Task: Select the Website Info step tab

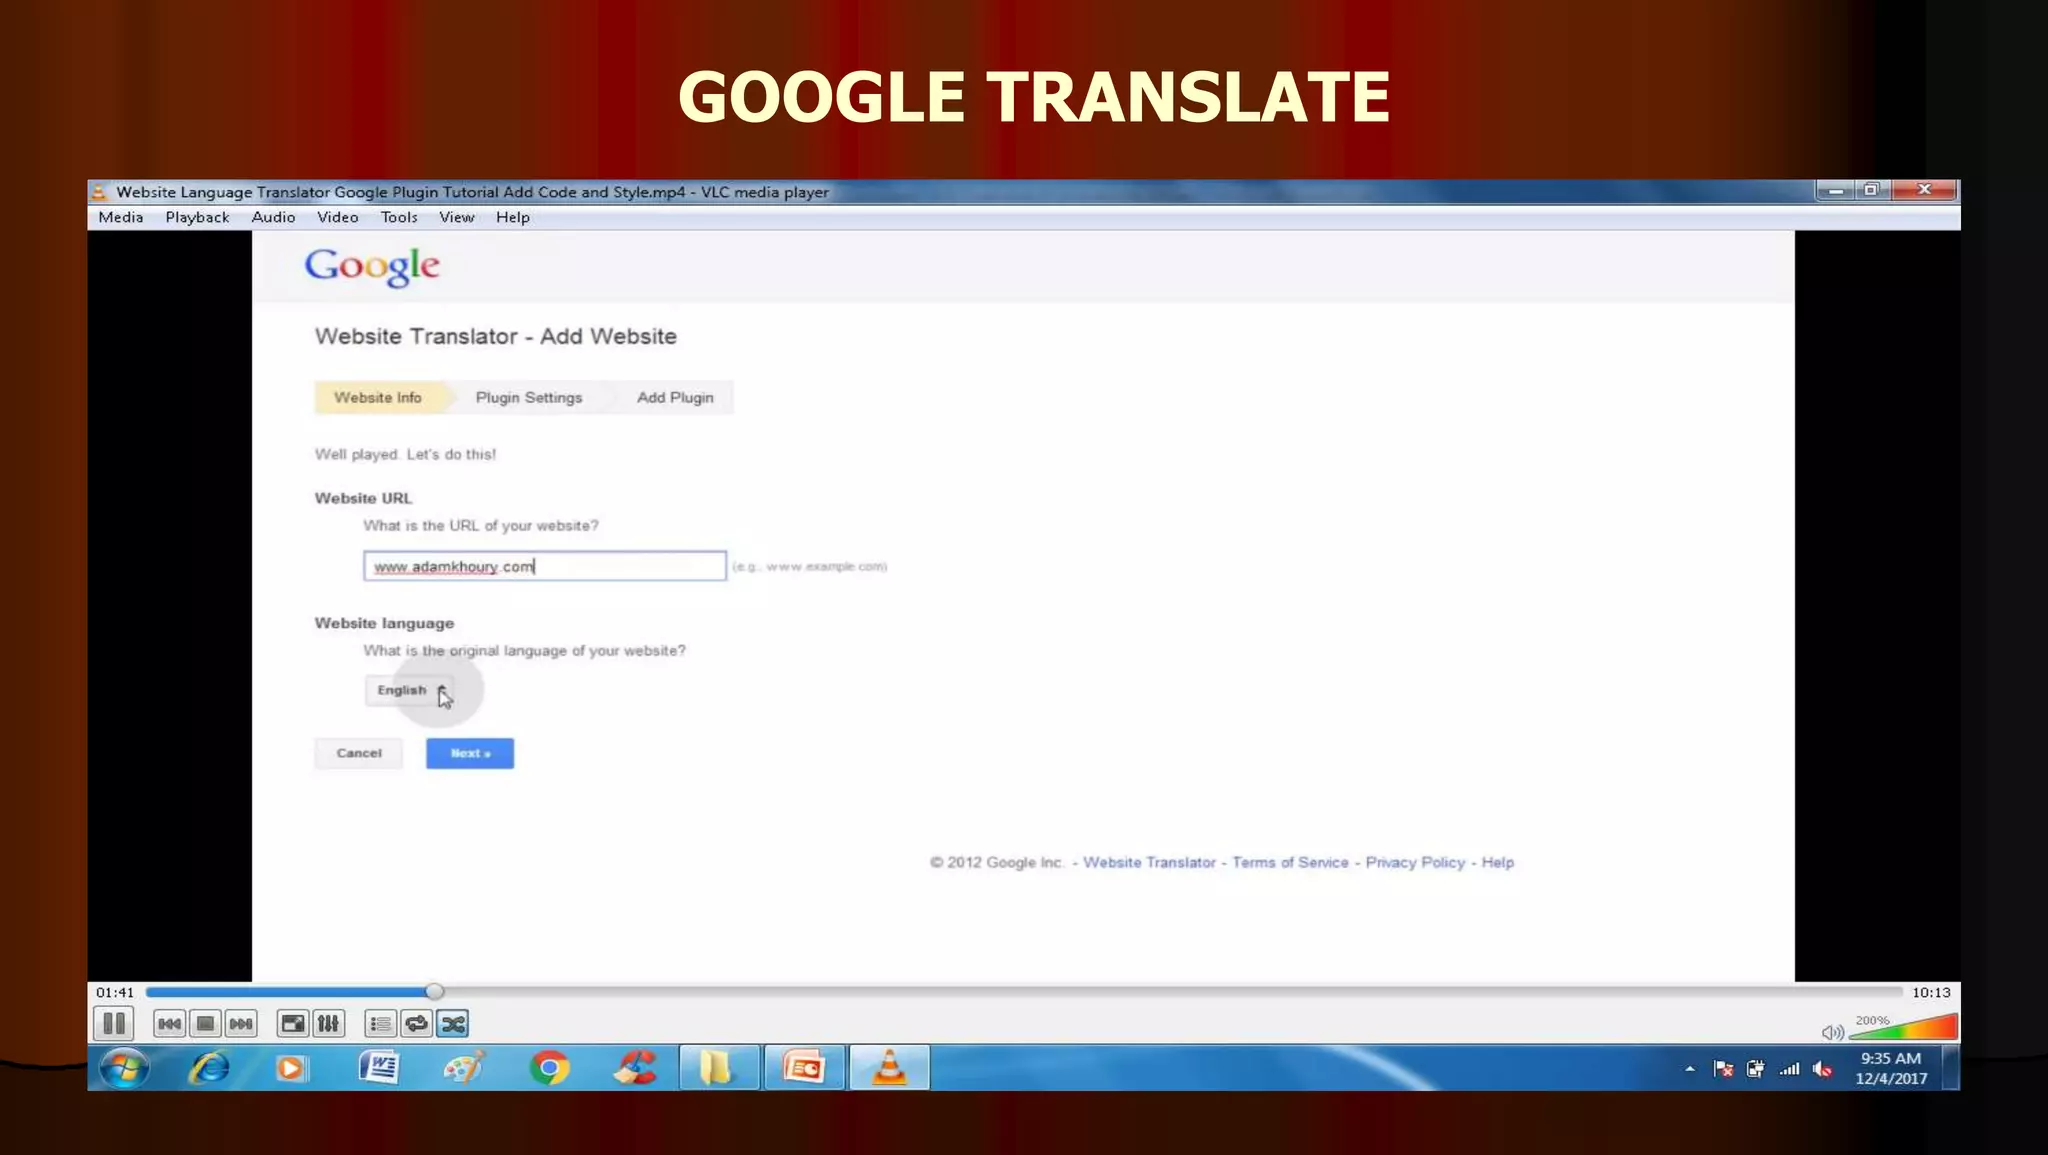Action: 378,397
